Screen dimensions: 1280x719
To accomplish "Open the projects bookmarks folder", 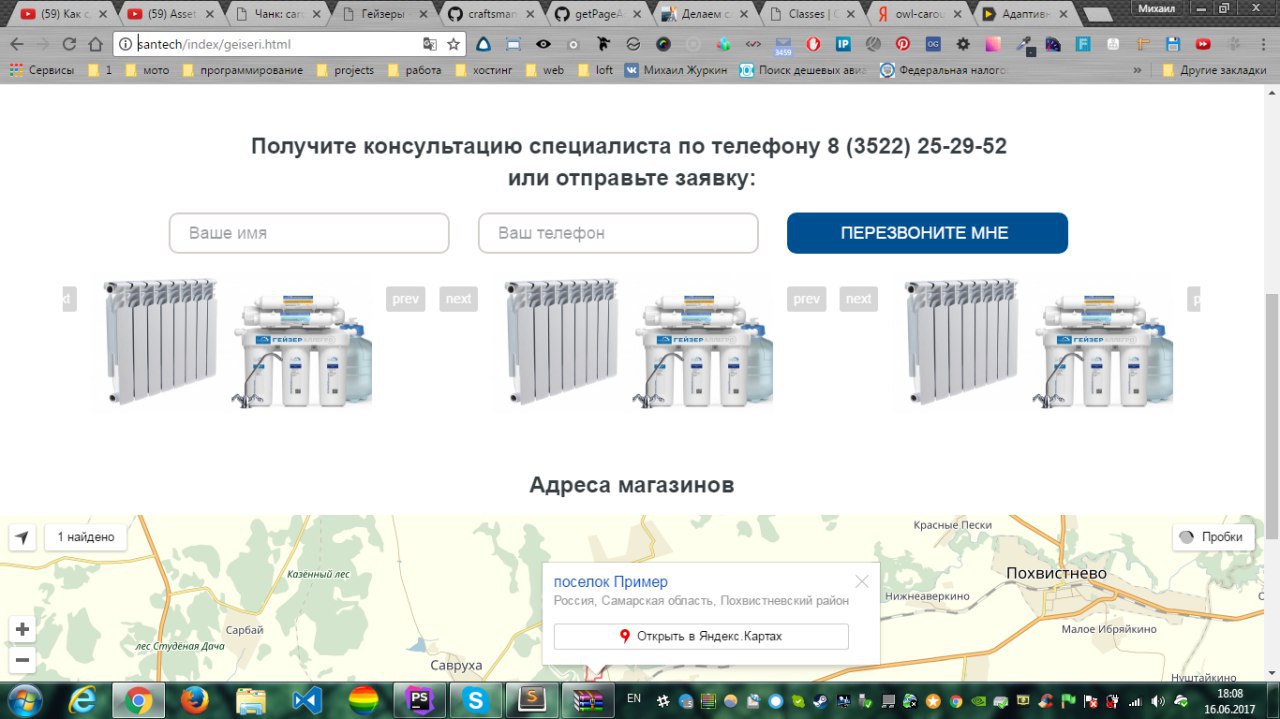I will 345,70.
